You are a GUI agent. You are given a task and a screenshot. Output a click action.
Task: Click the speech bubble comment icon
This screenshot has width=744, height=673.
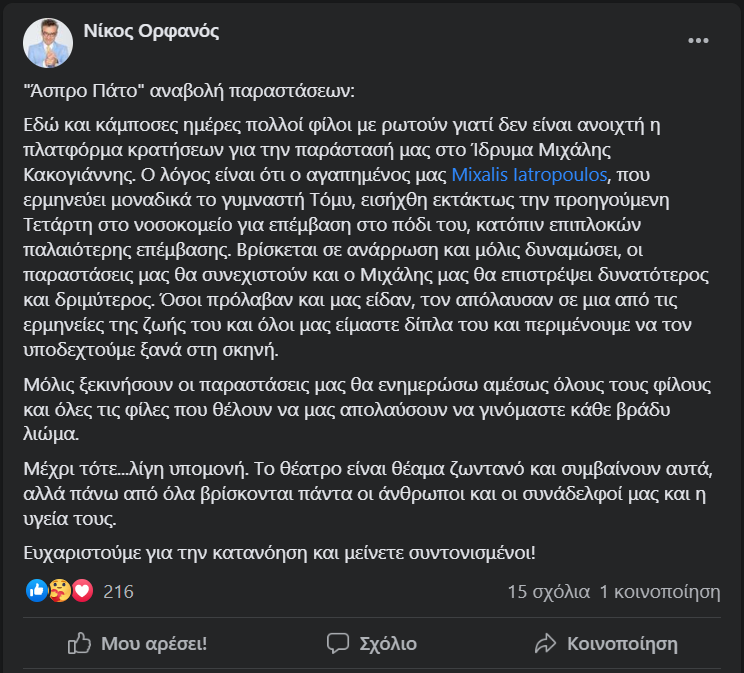click(338, 644)
